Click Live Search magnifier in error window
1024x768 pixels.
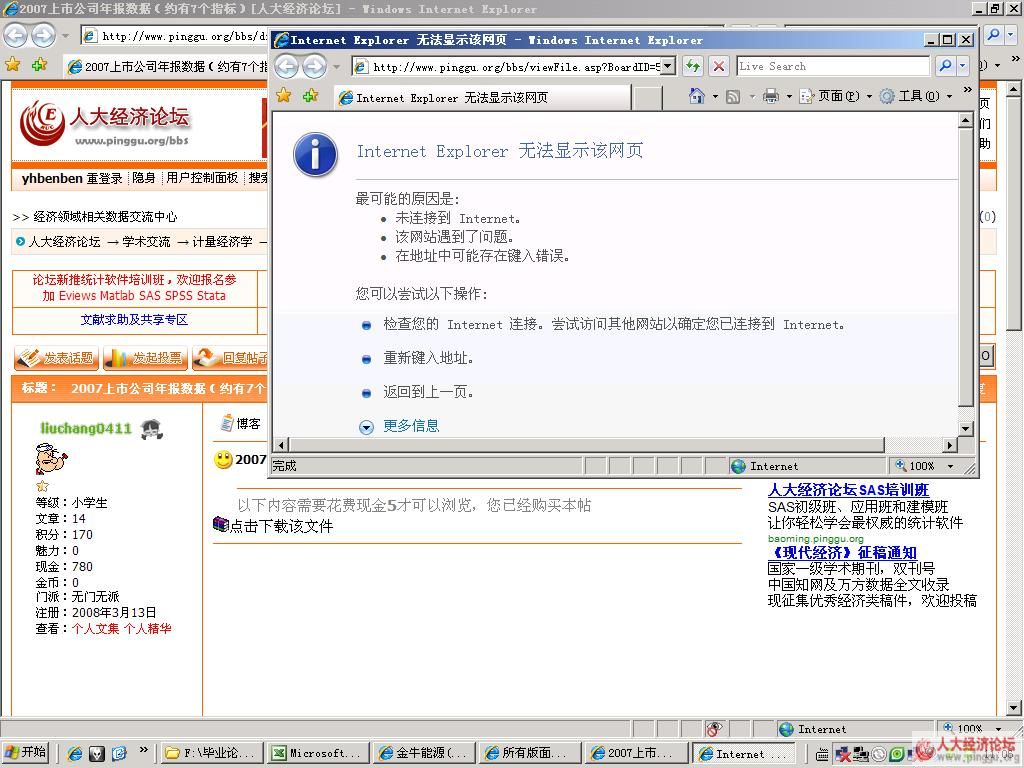pos(944,65)
